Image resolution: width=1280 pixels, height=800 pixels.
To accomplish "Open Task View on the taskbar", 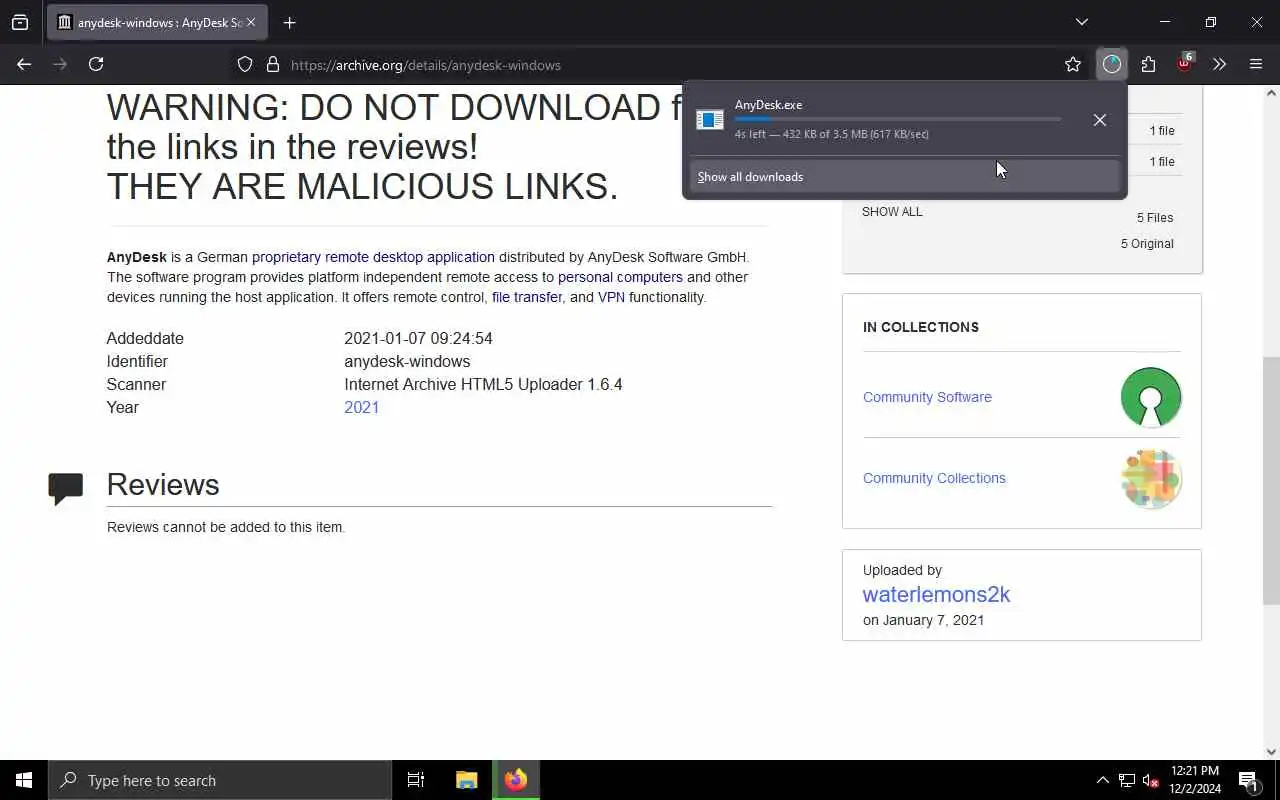I will (416, 780).
